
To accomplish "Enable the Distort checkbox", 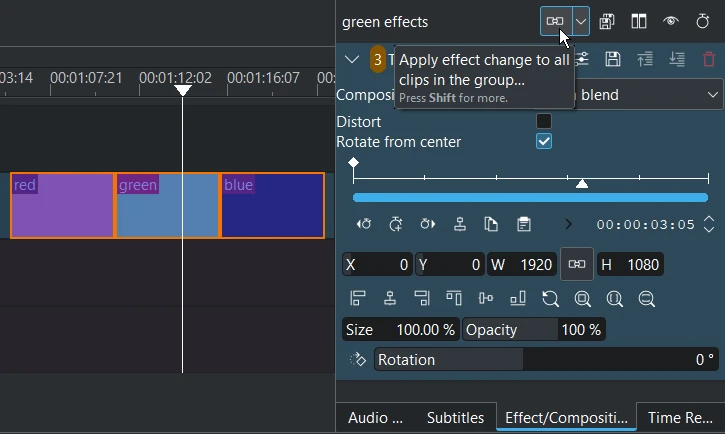I will (544, 121).
